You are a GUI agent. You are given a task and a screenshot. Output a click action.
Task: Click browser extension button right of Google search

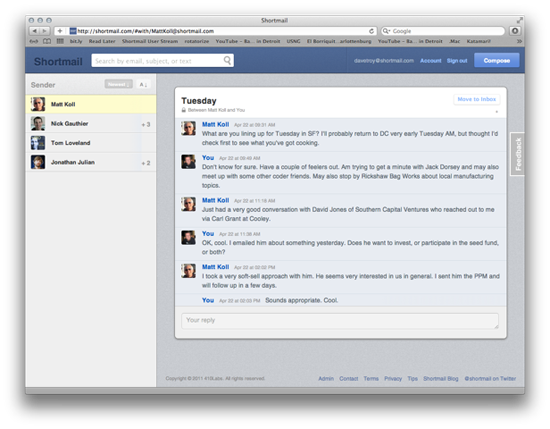515,31
